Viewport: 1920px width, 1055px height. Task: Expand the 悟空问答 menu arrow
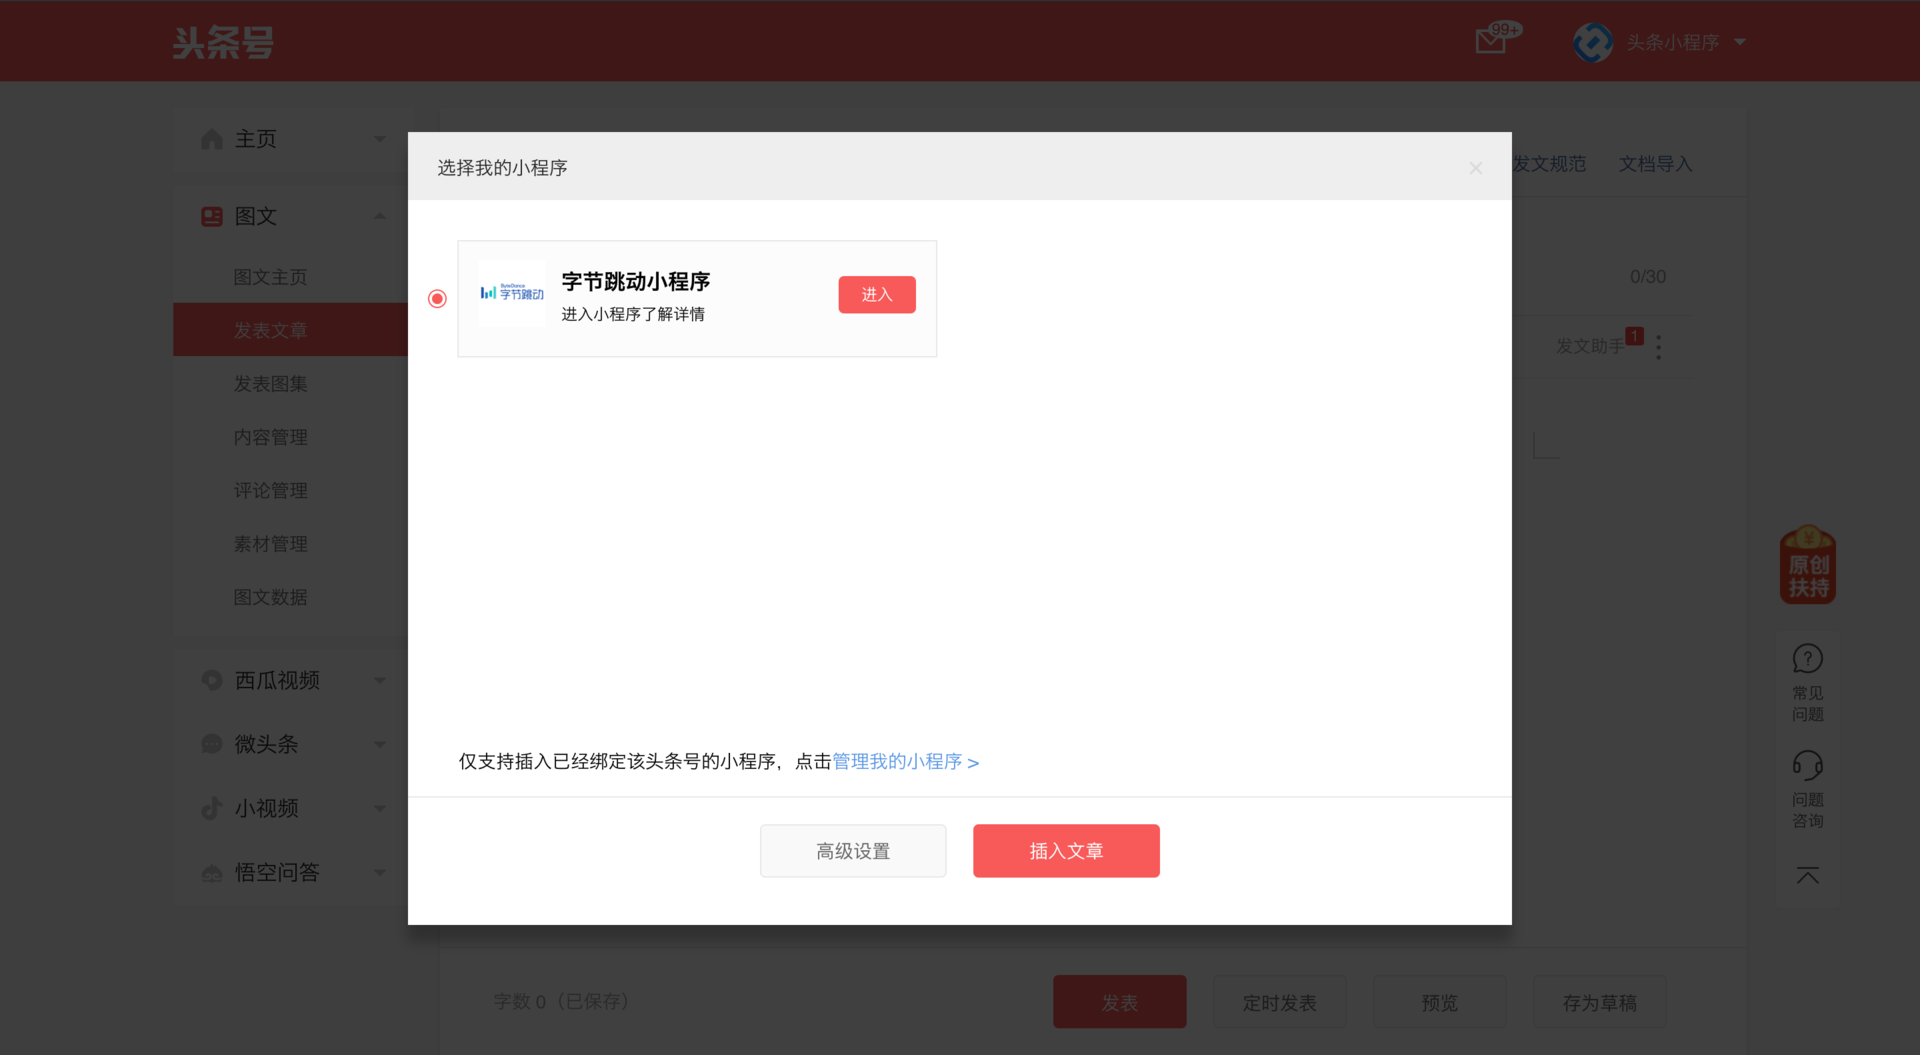coord(380,872)
